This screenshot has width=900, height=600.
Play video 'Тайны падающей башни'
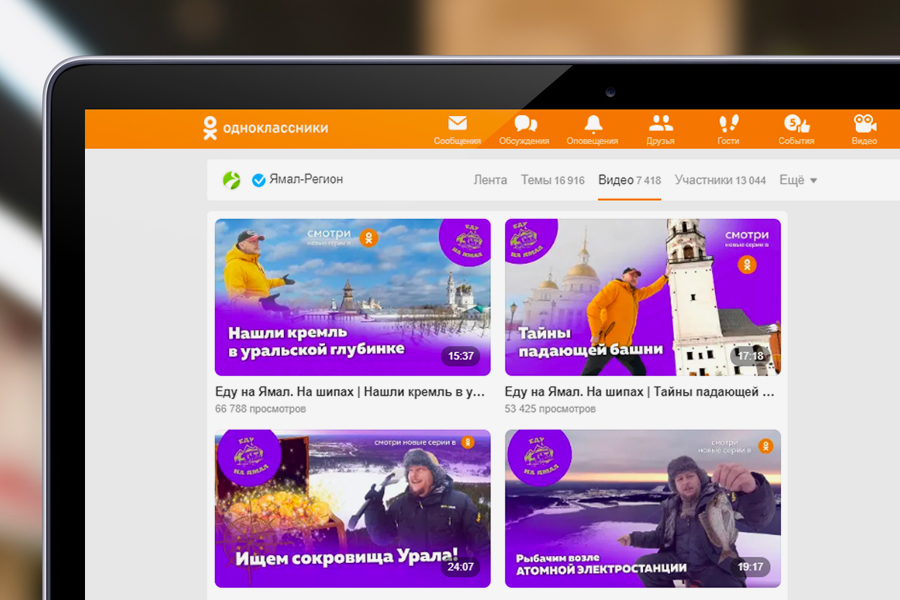(x=643, y=297)
